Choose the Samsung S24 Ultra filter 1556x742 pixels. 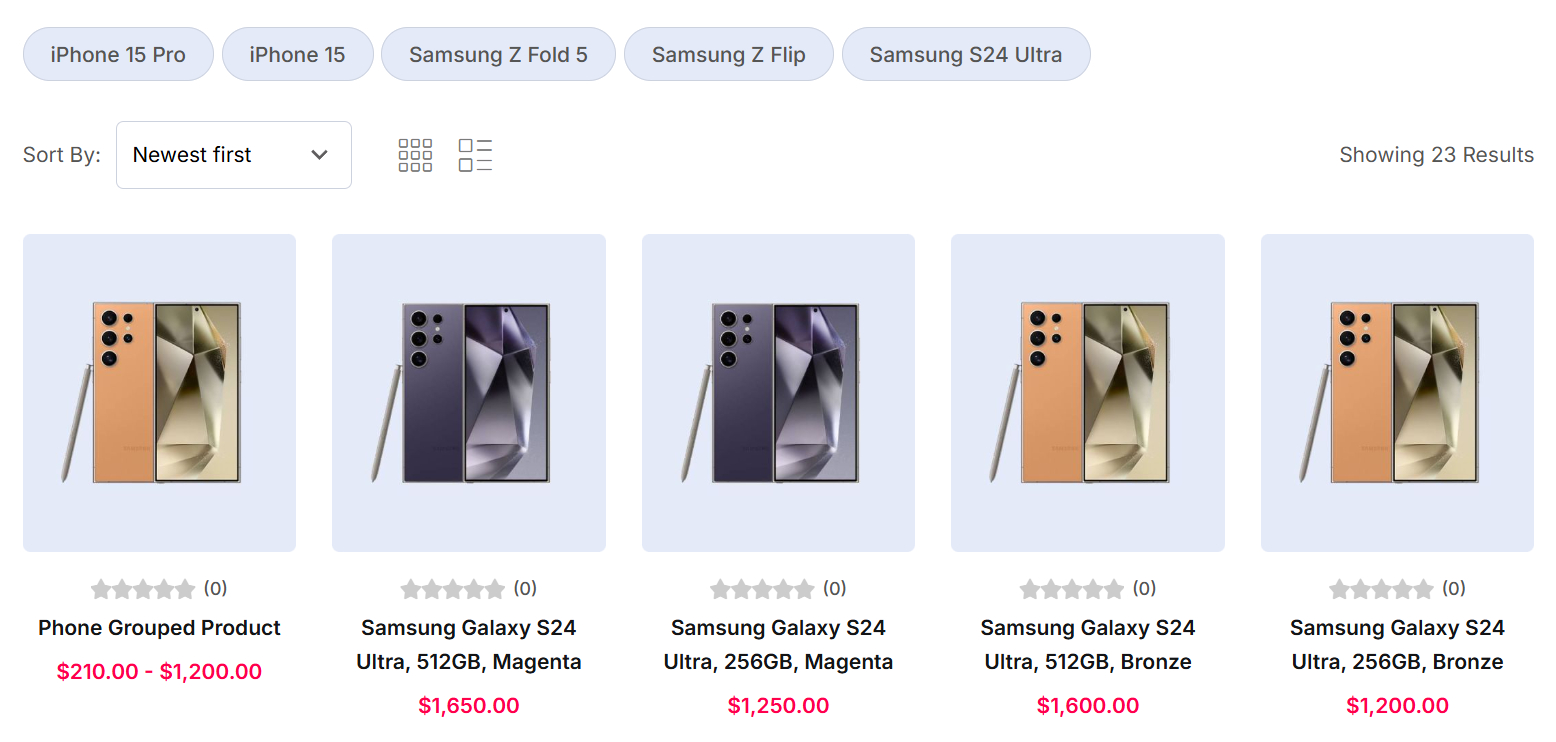[x=965, y=54]
